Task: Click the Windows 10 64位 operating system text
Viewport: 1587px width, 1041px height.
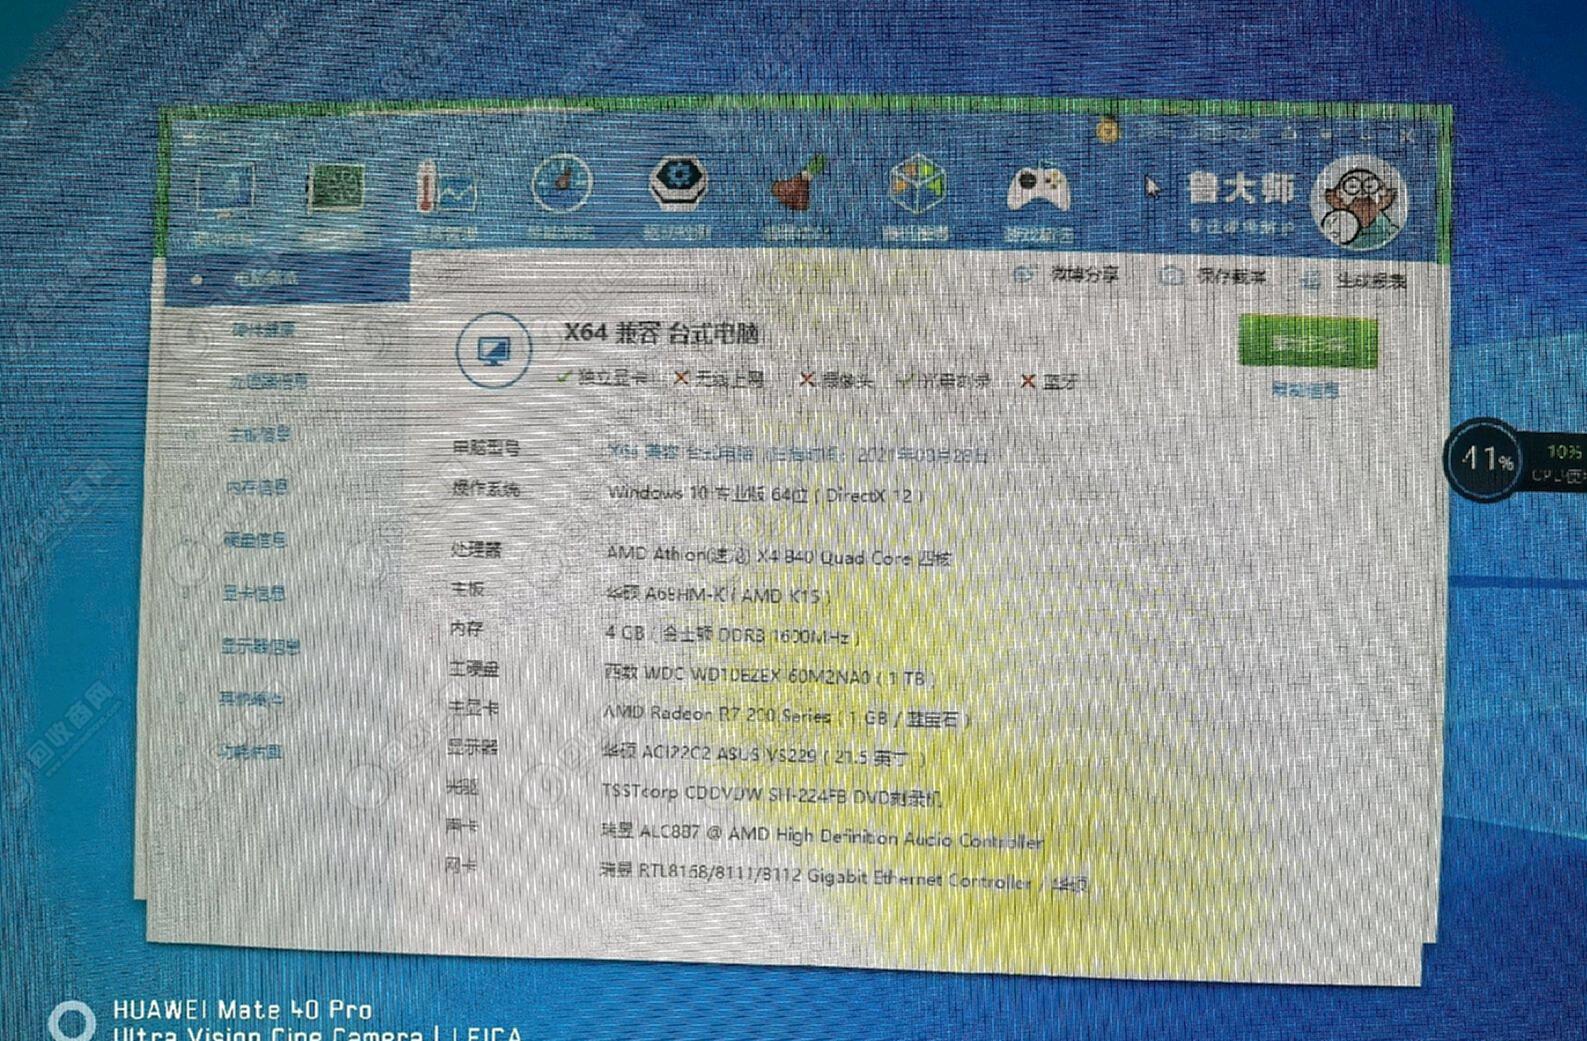Action: point(765,494)
